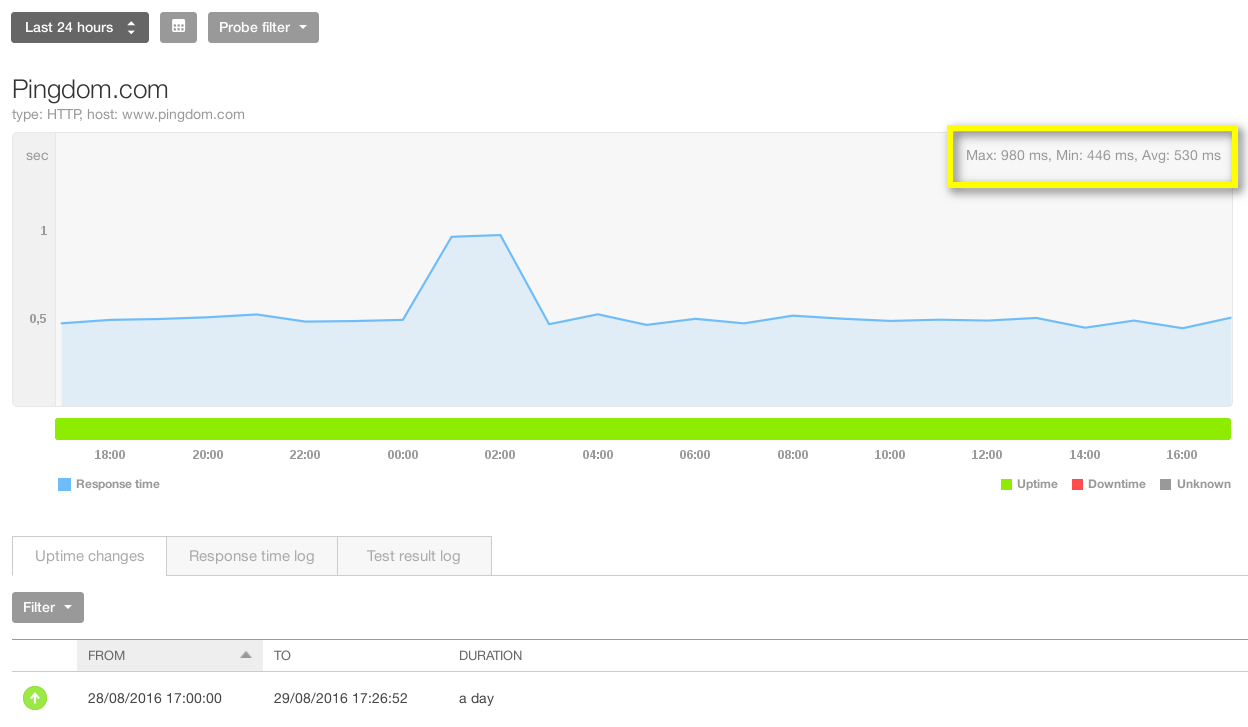This screenshot has height=727, width=1248.
Task: Click the blue Response time legend square
Action: click(x=65, y=484)
